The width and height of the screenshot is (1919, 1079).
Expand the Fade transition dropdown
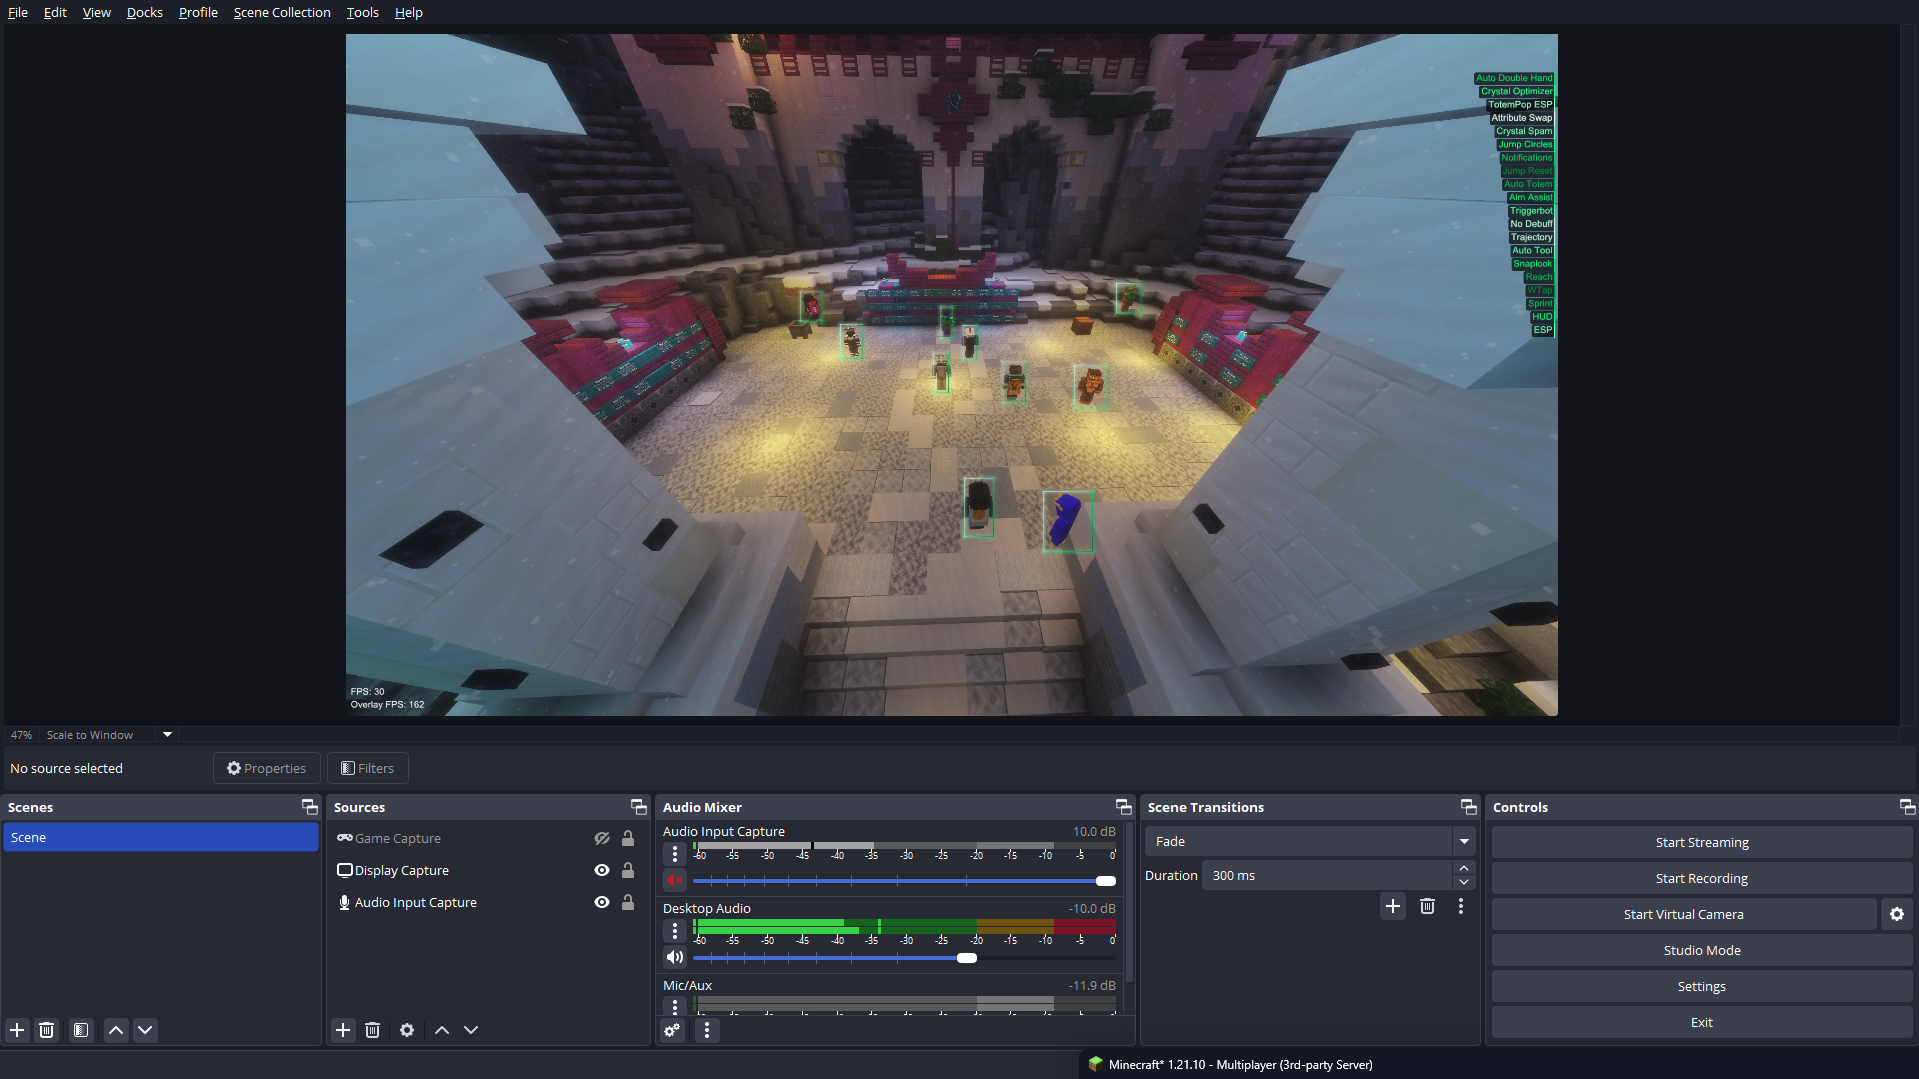1464,841
